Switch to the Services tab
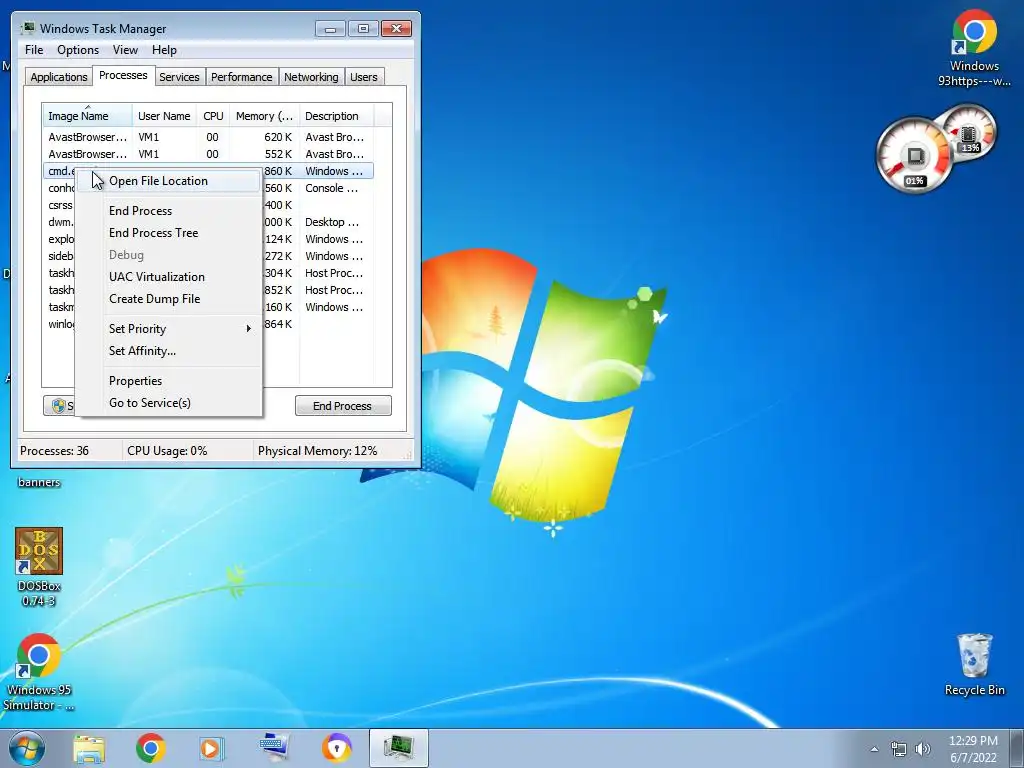Viewport: 1024px width, 768px height. [x=179, y=76]
